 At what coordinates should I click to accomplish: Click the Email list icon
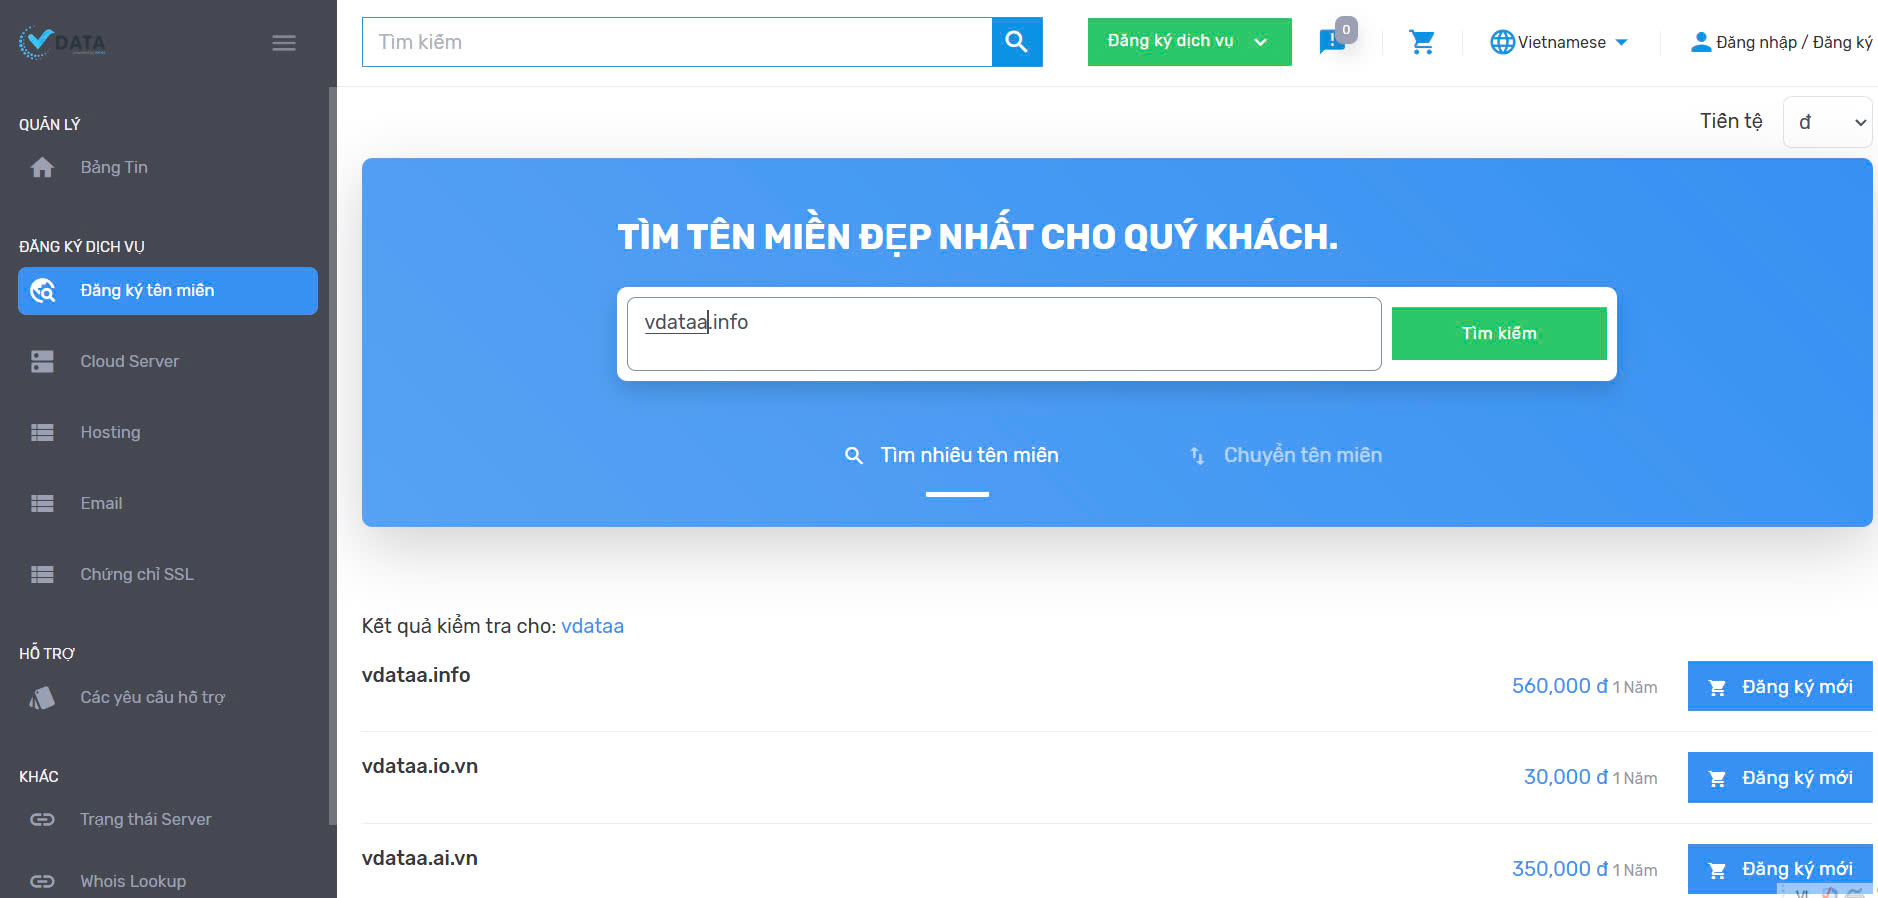(x=42, y=503)
